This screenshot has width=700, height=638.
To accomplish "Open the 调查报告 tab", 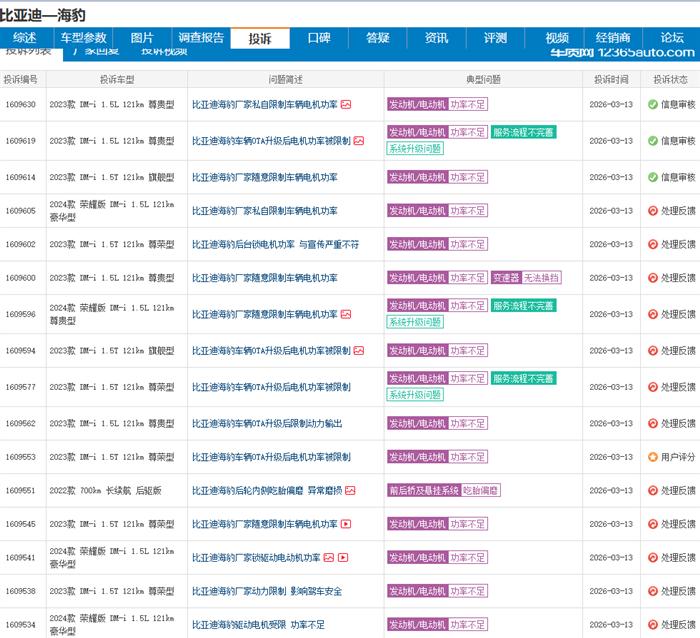I will 202,38.
